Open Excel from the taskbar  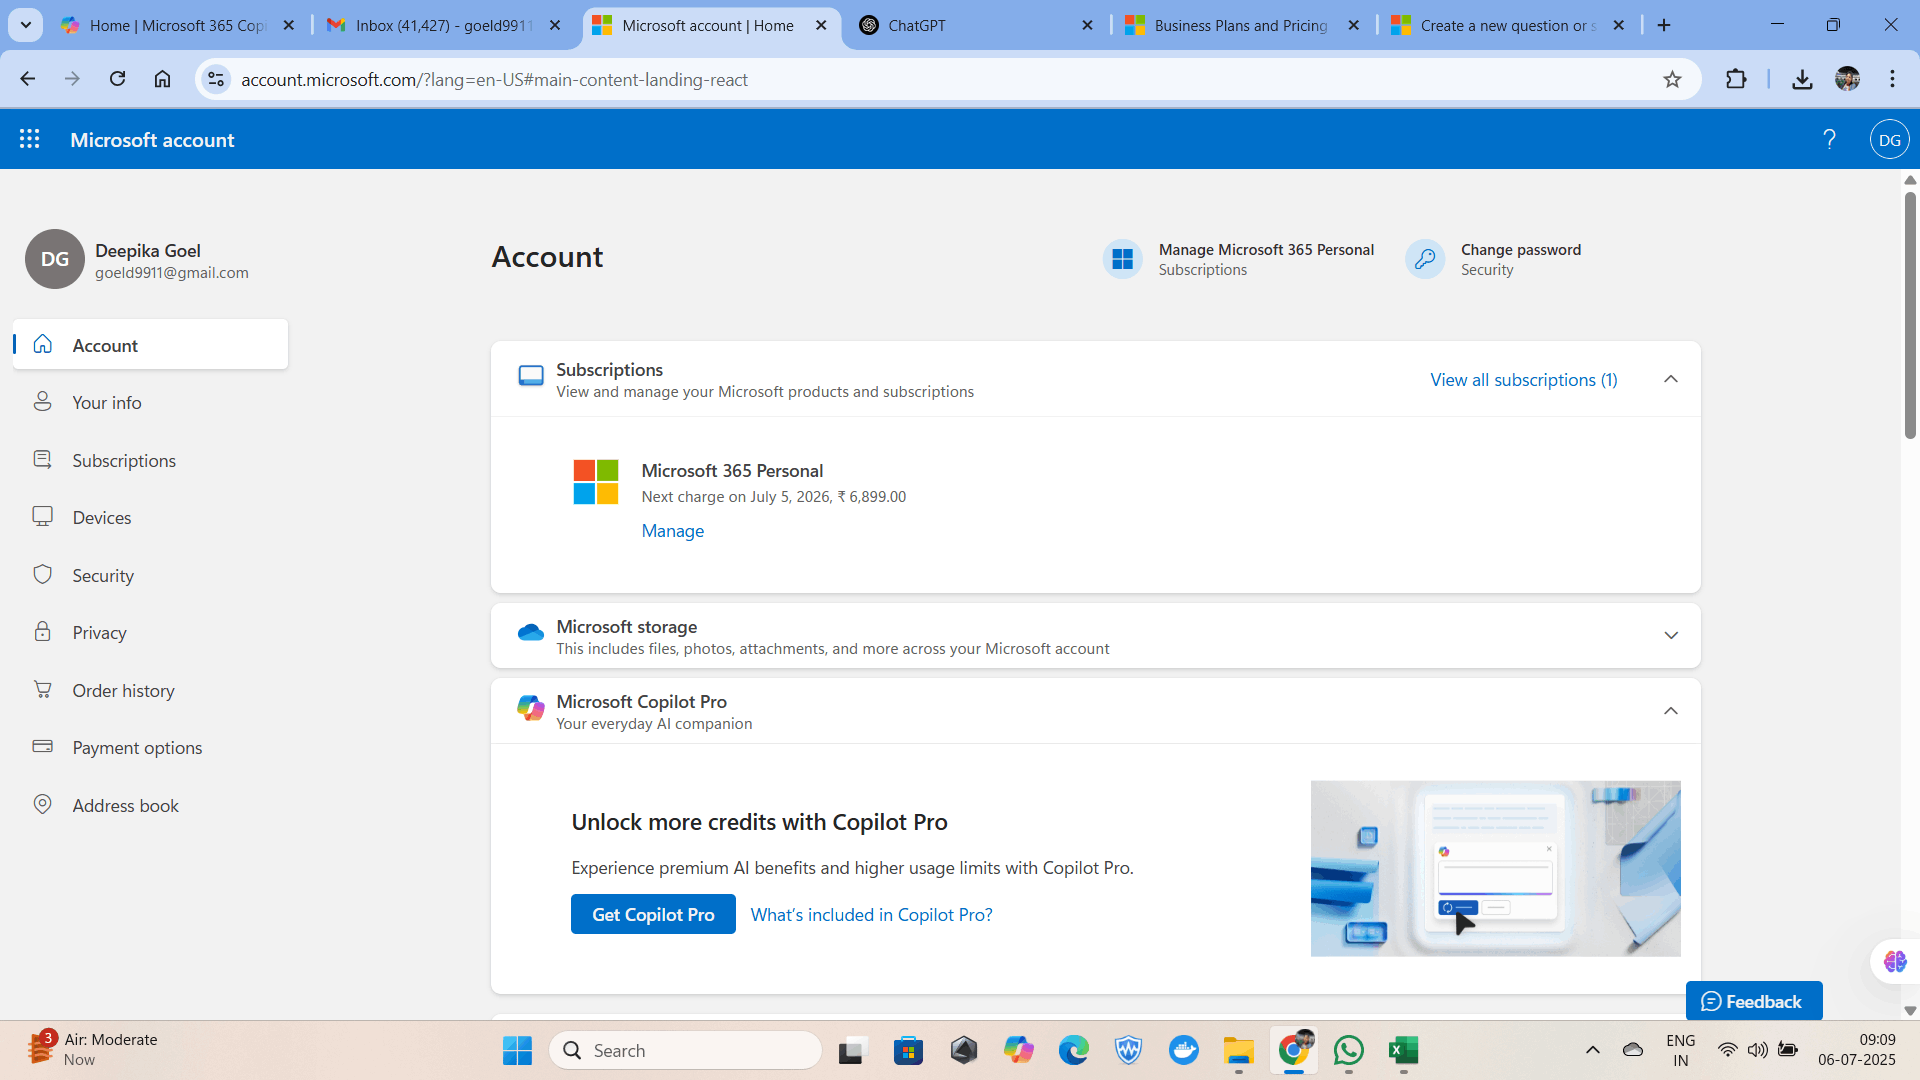[1403, 1050]
